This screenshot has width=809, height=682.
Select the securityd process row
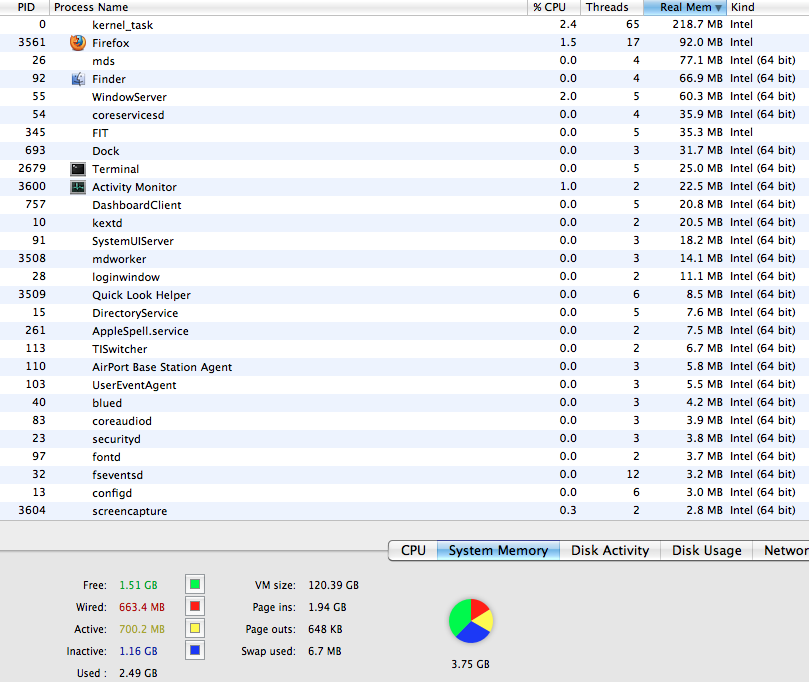(x=404, y=439)
